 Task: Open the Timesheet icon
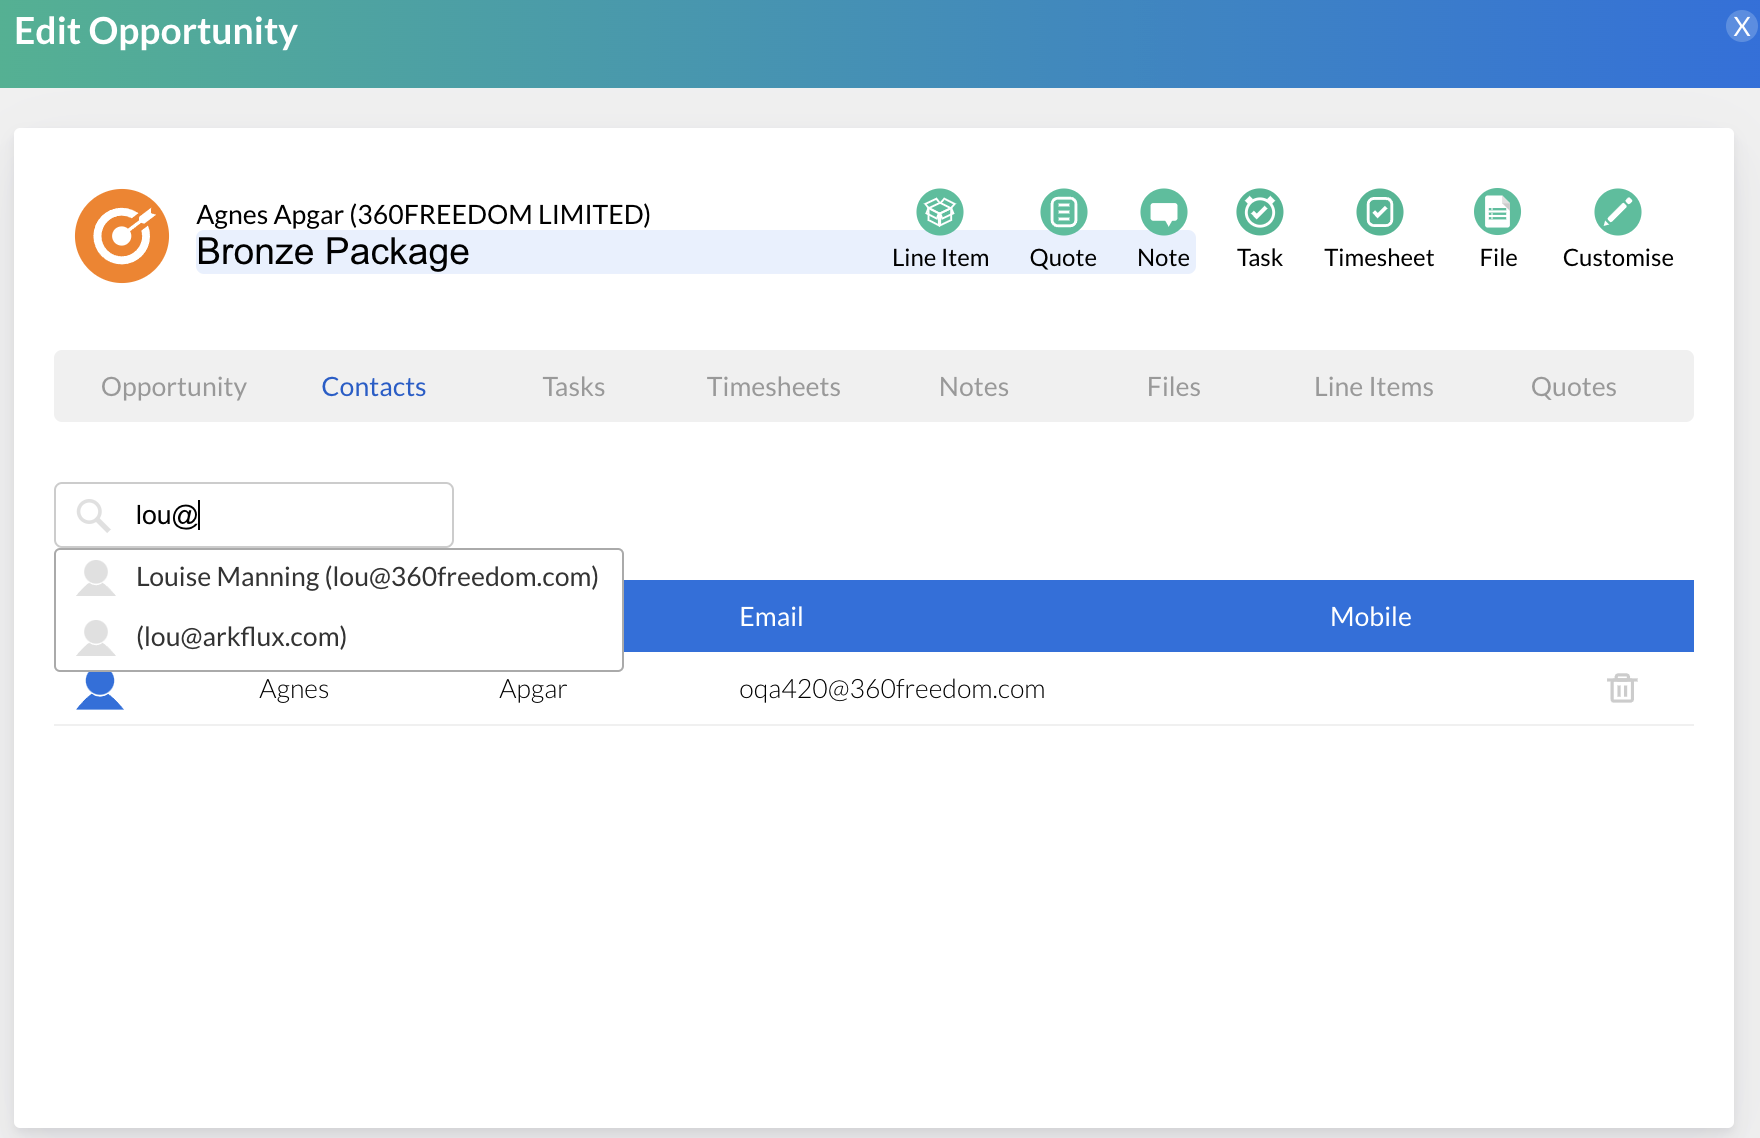pos(1379,212)
